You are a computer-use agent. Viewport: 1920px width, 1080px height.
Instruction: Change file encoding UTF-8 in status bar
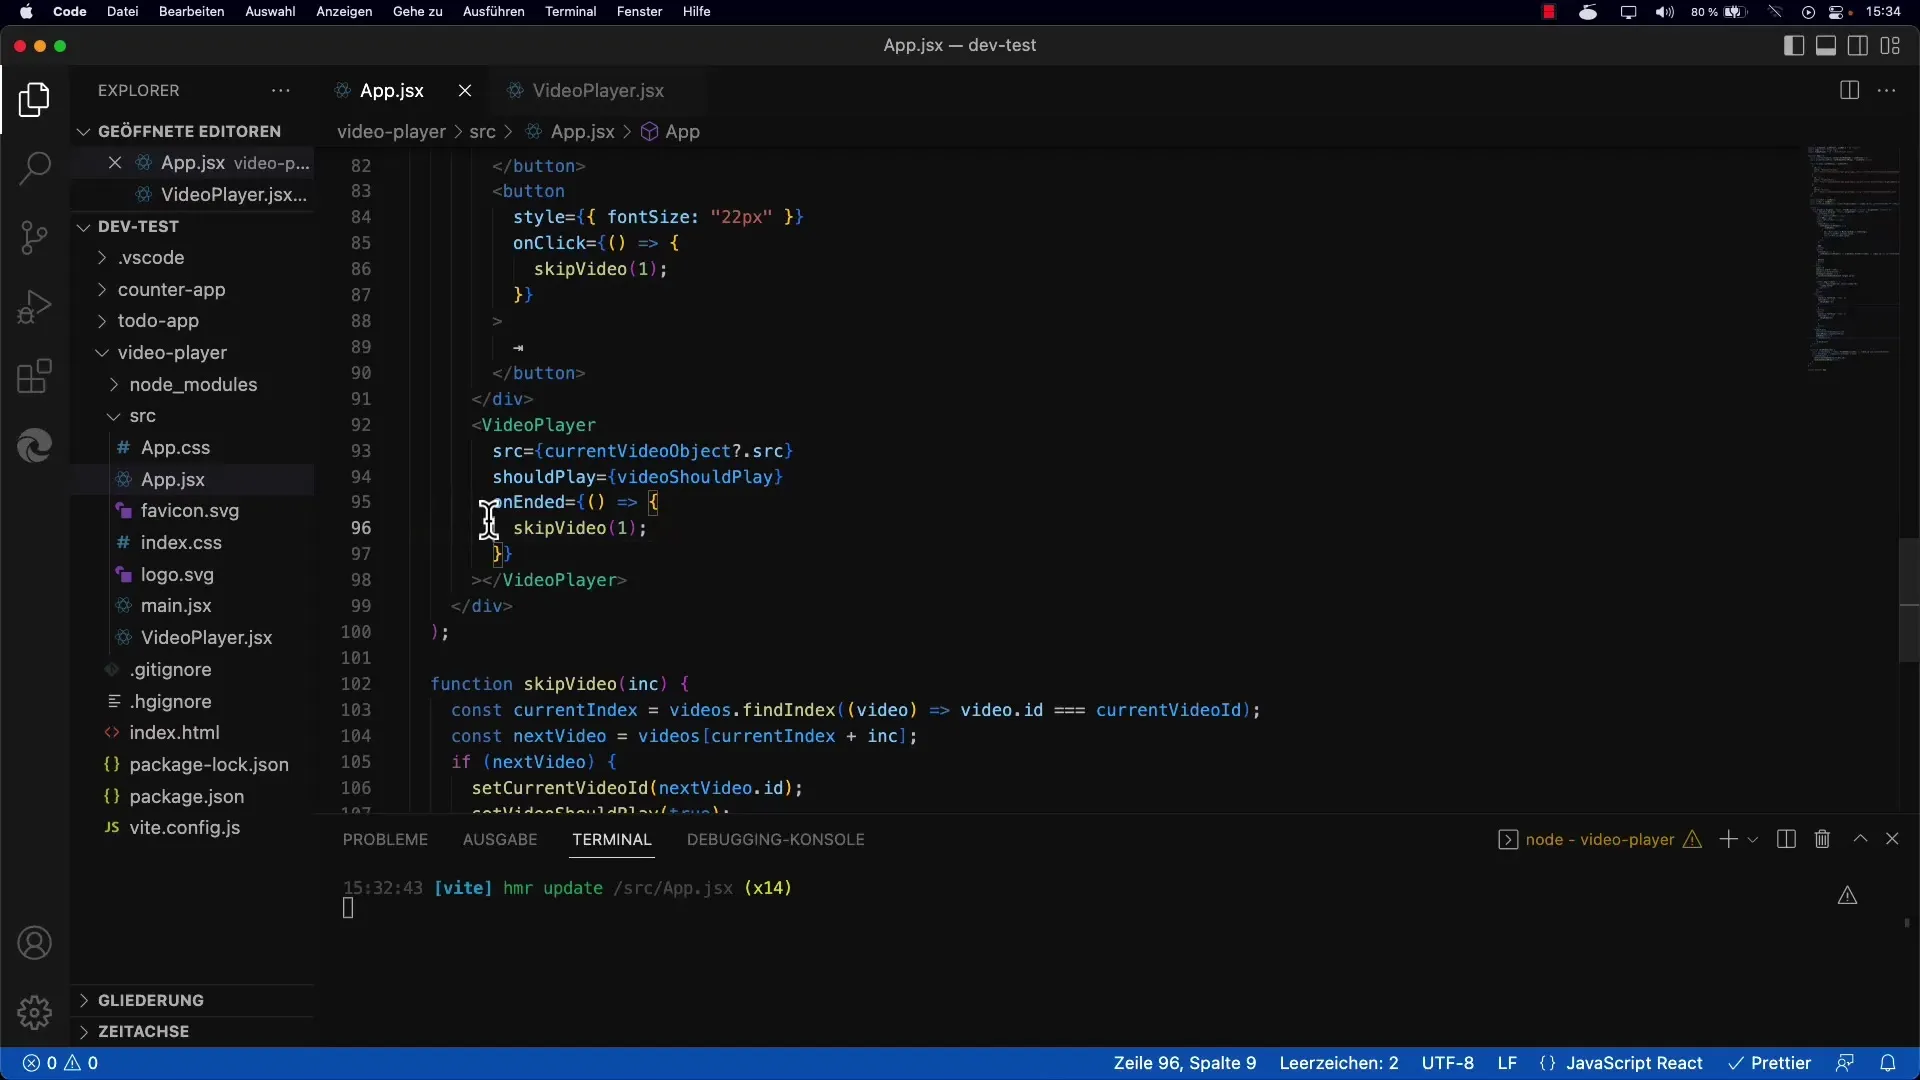(x=1447, y=1063)
